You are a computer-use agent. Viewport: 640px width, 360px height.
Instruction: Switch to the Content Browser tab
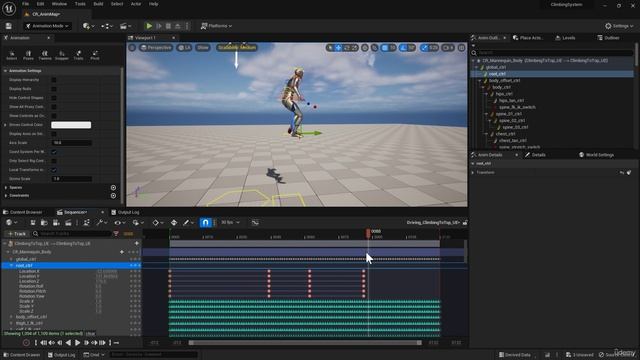[23, 212]
